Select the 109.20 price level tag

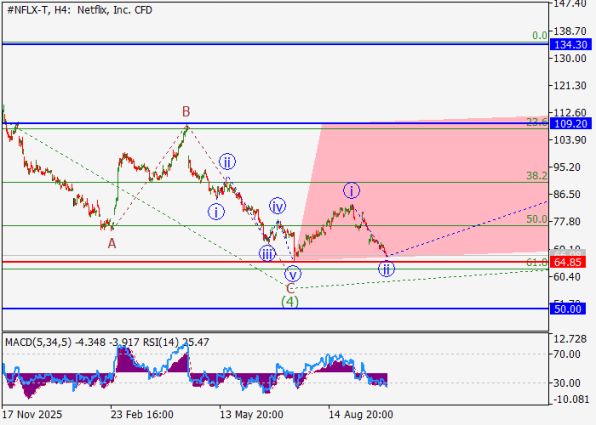pyautogui.click(x=570, y=124)
